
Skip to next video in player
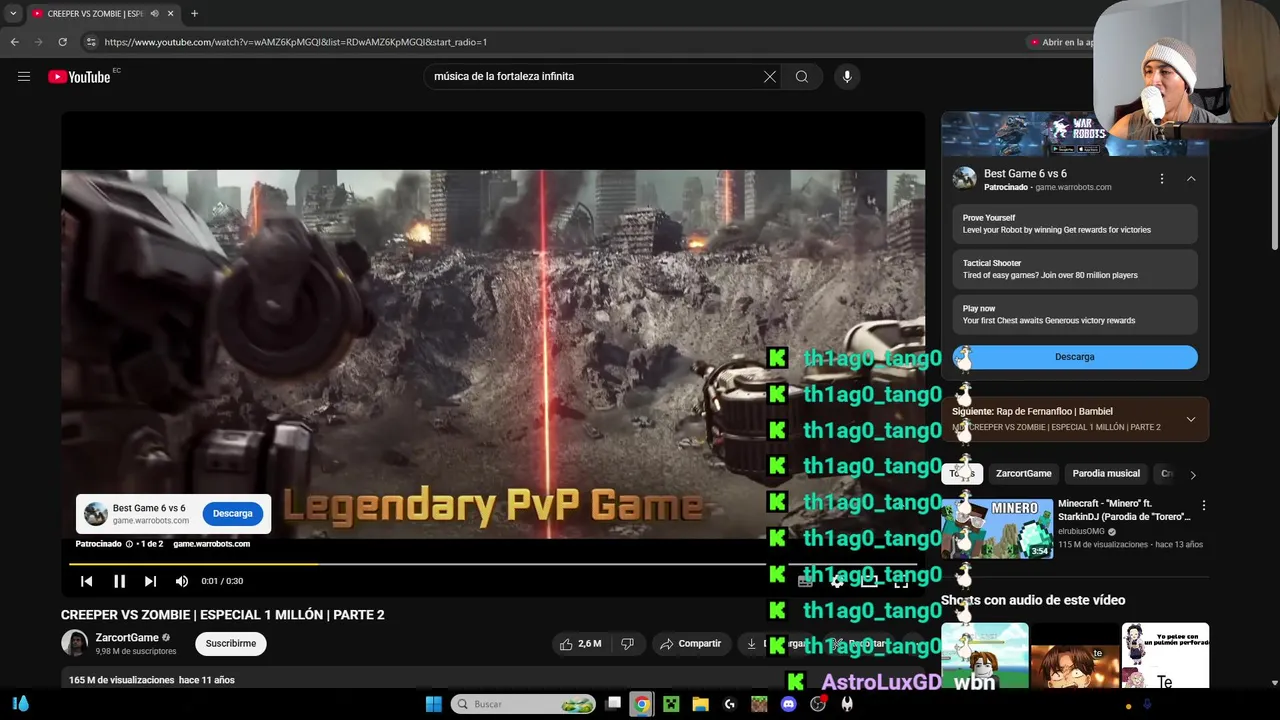click(x=150, y=581)
